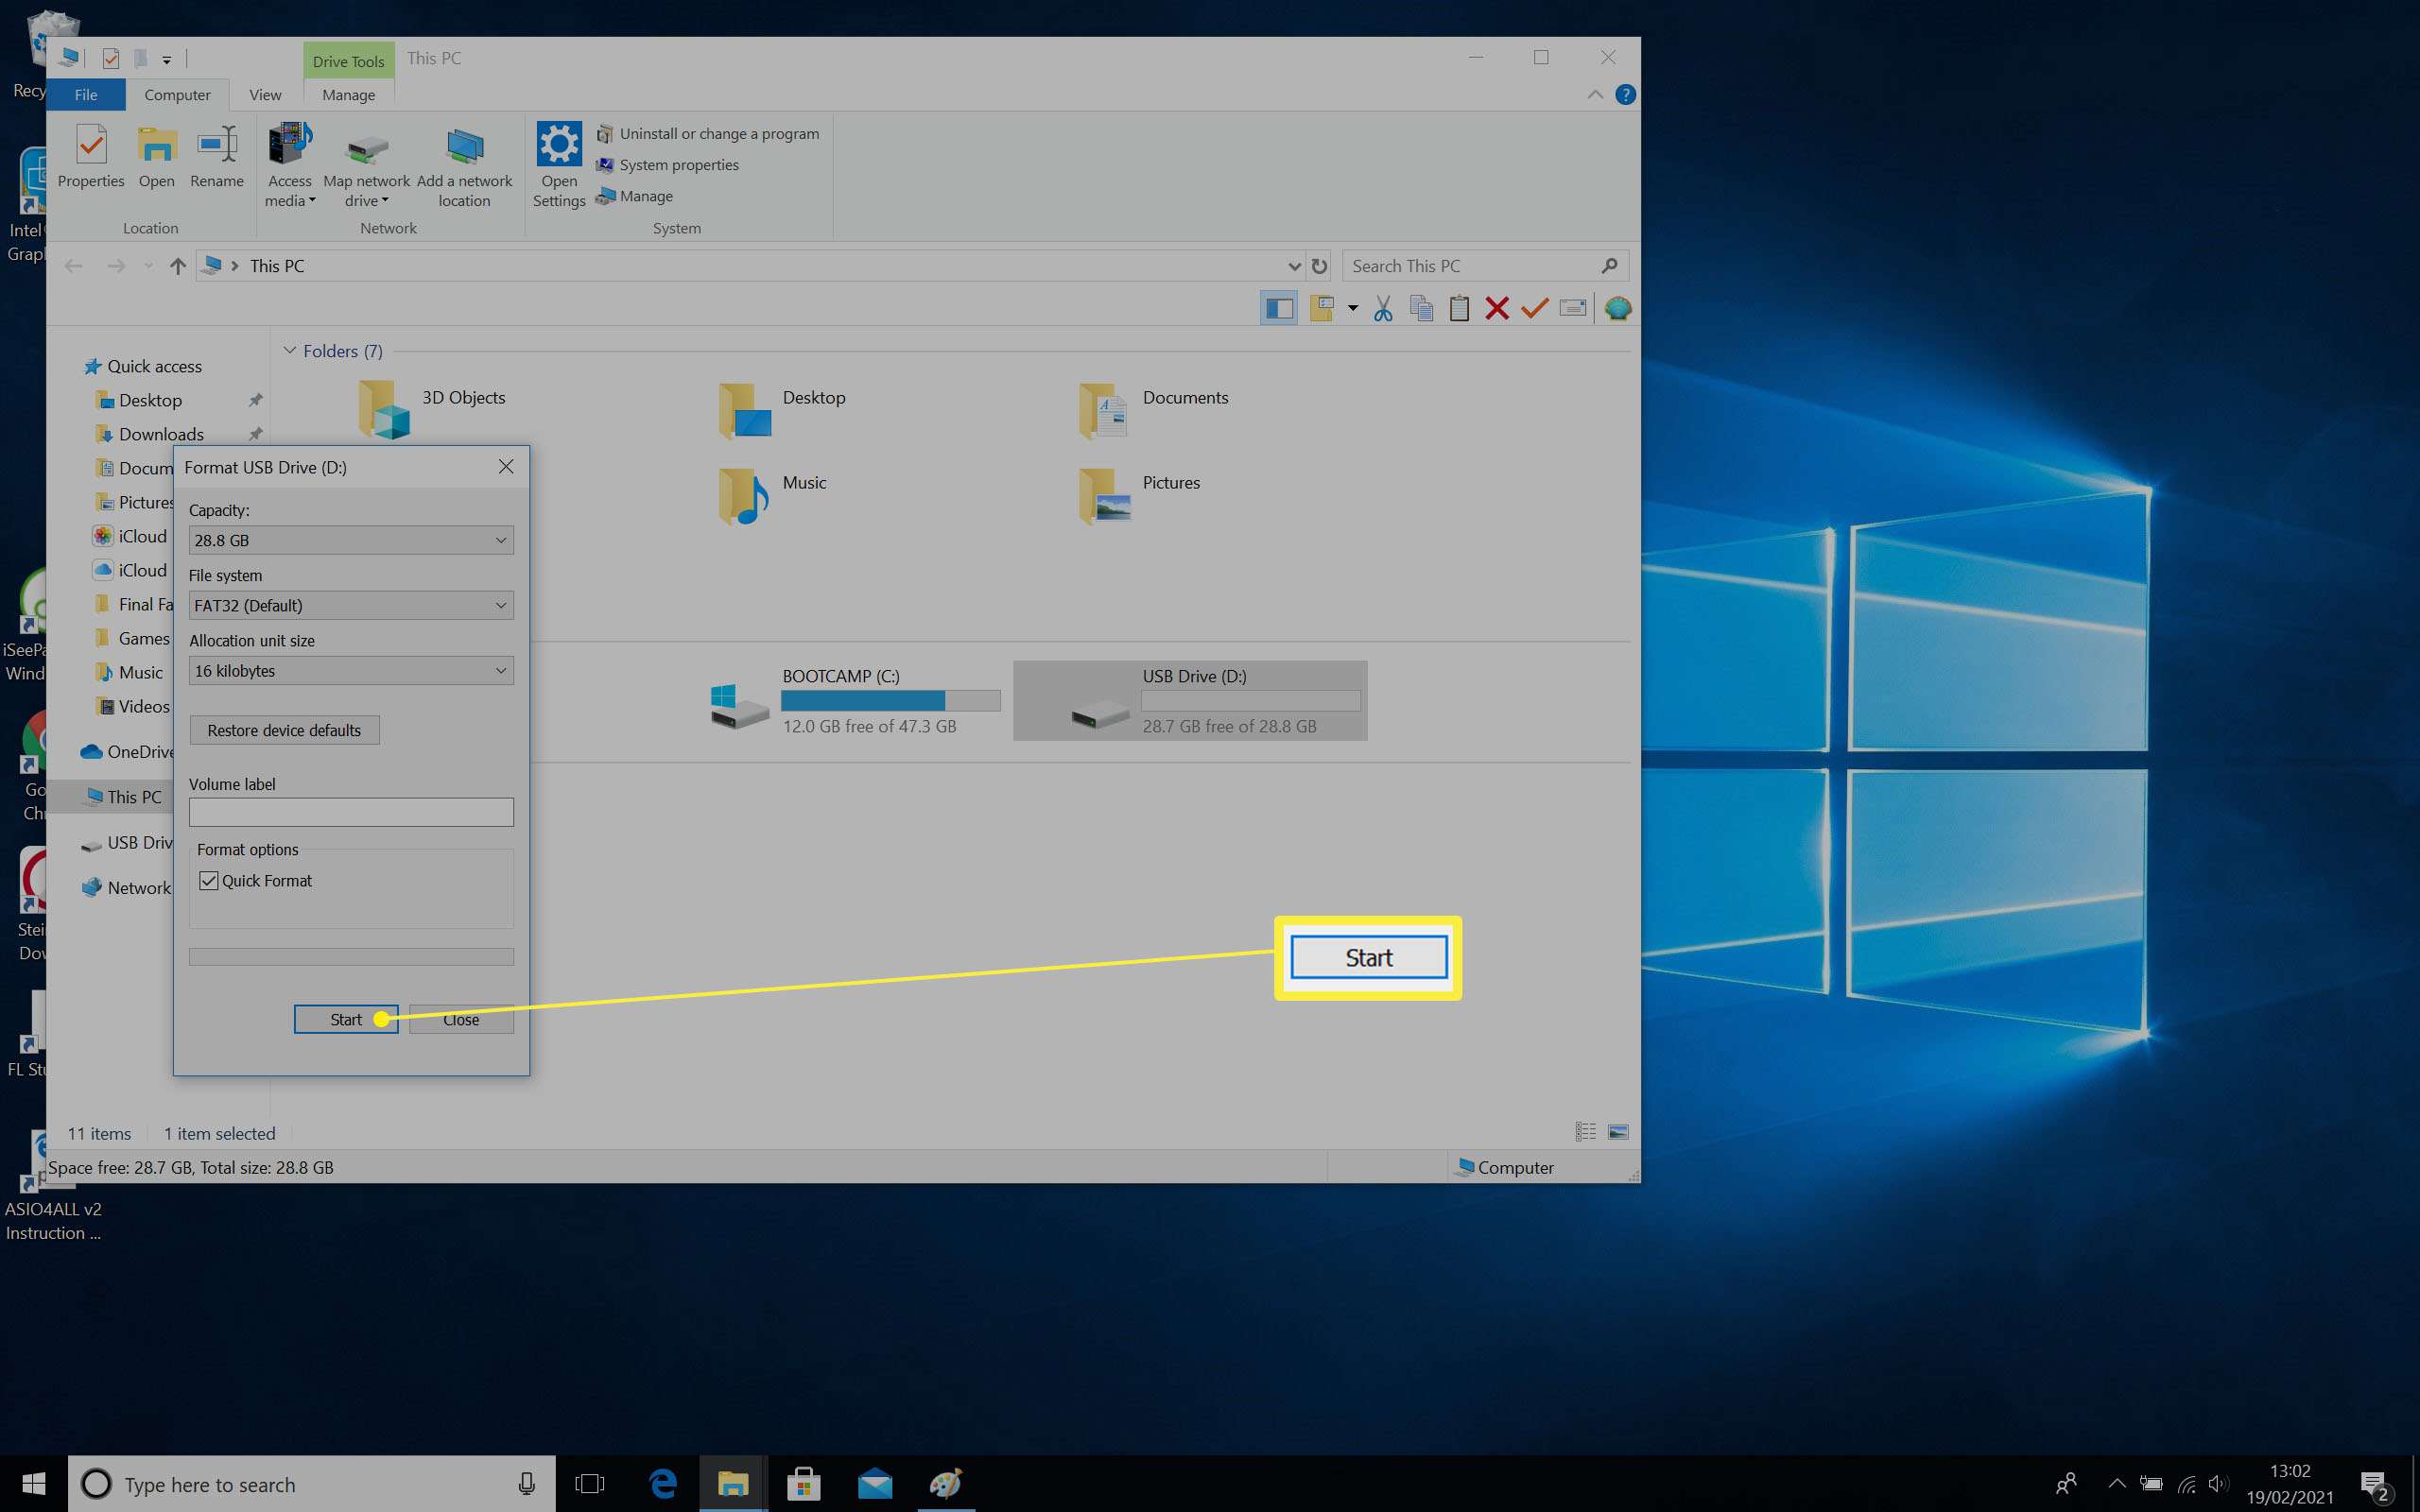The image size is (2420, 1512).
Task: Select FAT32 file system dropdown
Action: (x=349, y=605)
